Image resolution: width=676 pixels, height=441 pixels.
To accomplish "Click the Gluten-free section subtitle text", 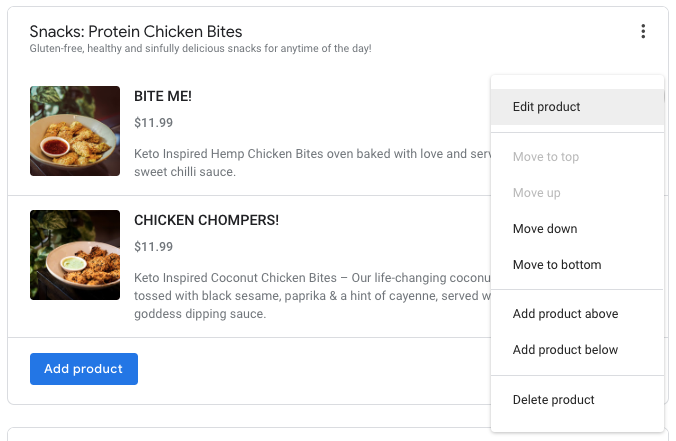I will click(200, 49).
